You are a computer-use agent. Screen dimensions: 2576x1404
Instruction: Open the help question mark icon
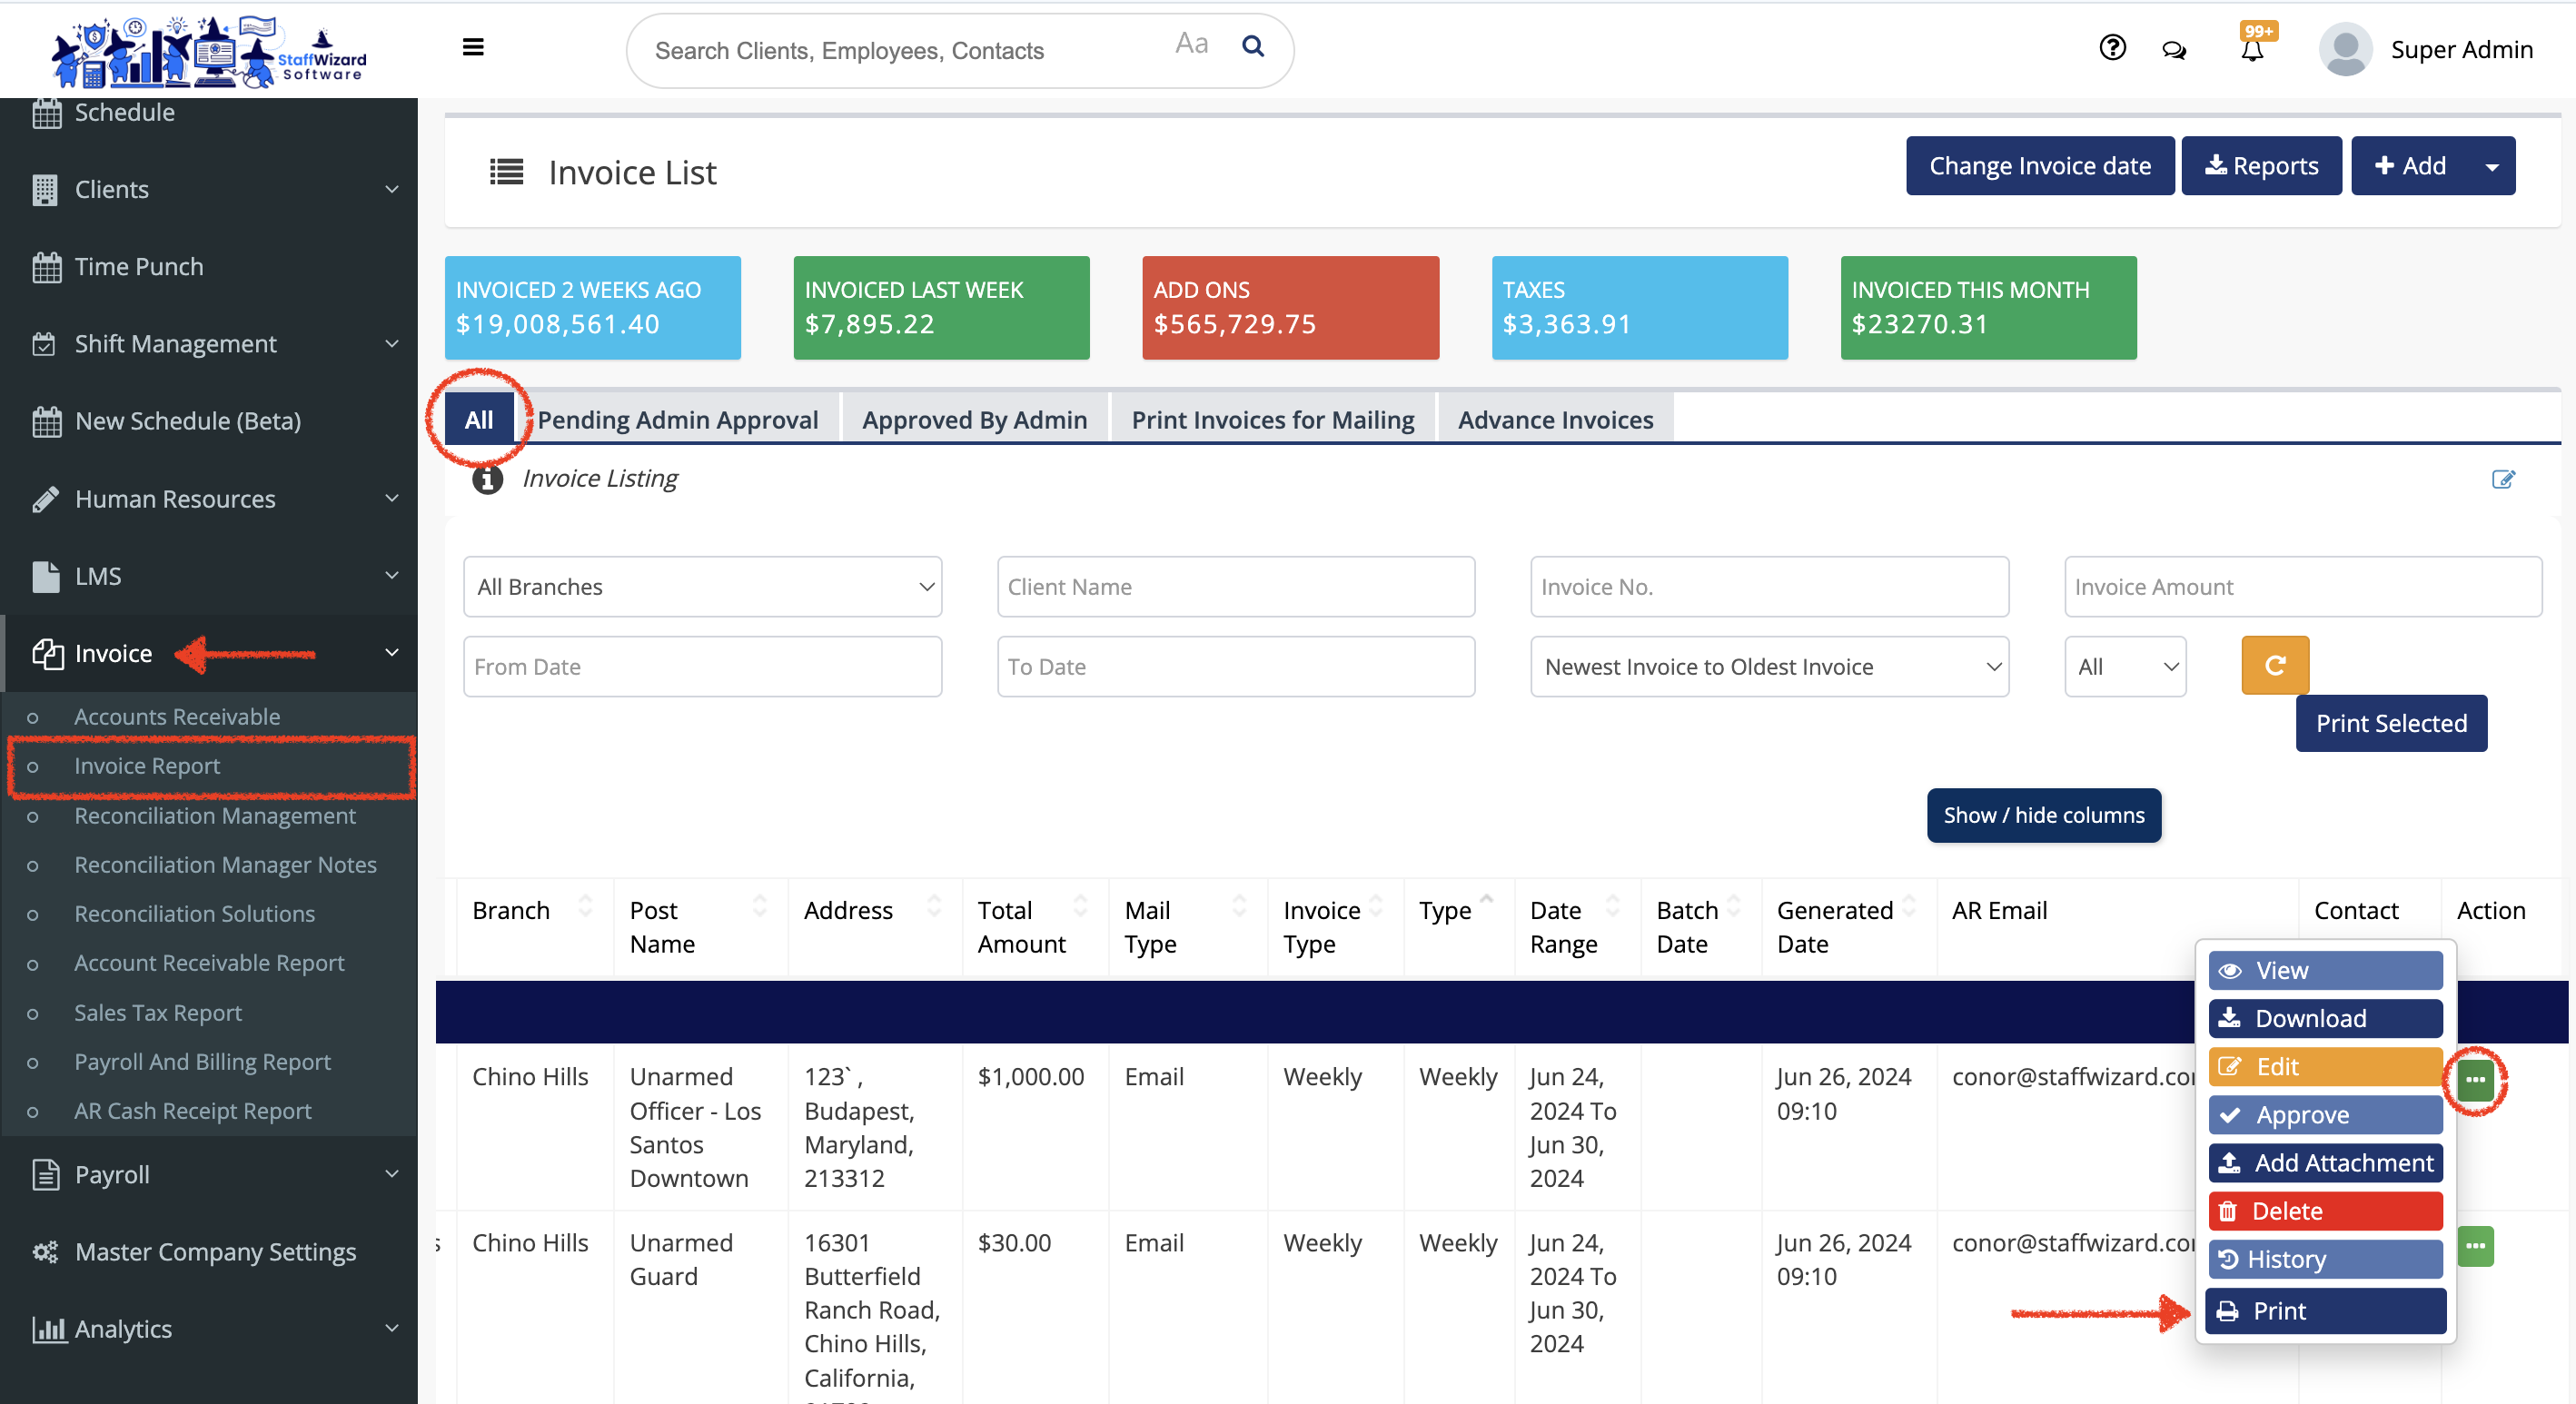click(x=2112, y=47)
